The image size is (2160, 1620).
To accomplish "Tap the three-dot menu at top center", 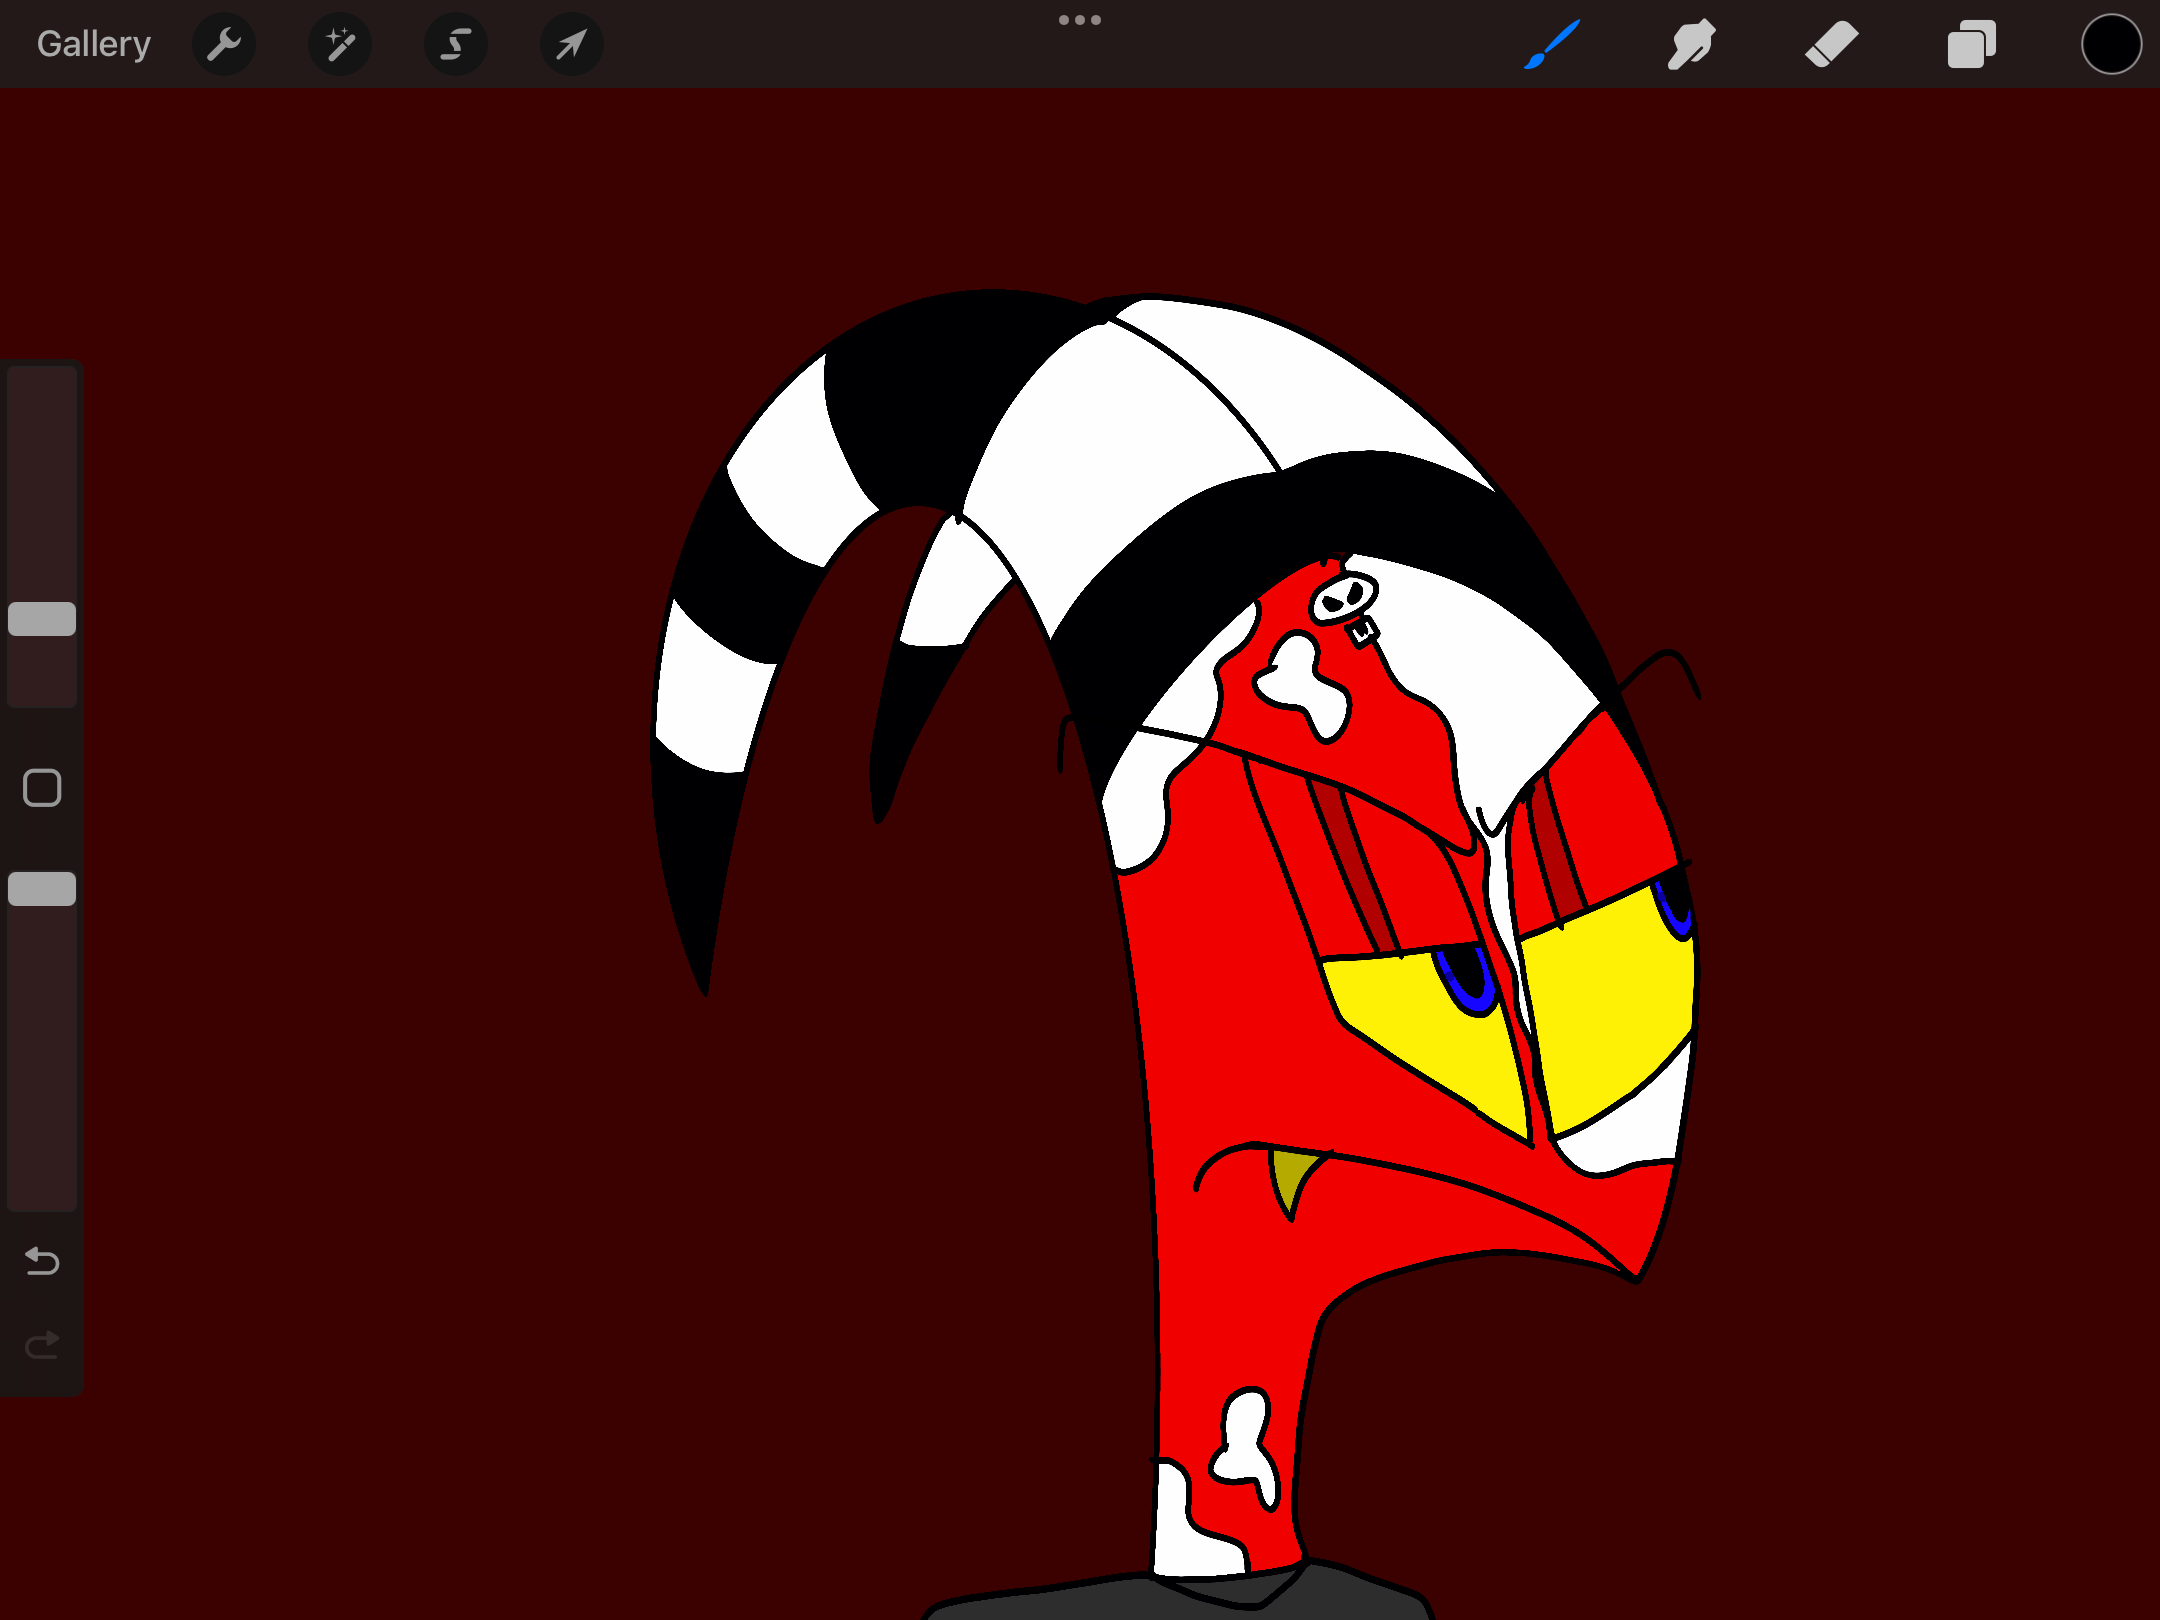I will tap(1080, 20).
